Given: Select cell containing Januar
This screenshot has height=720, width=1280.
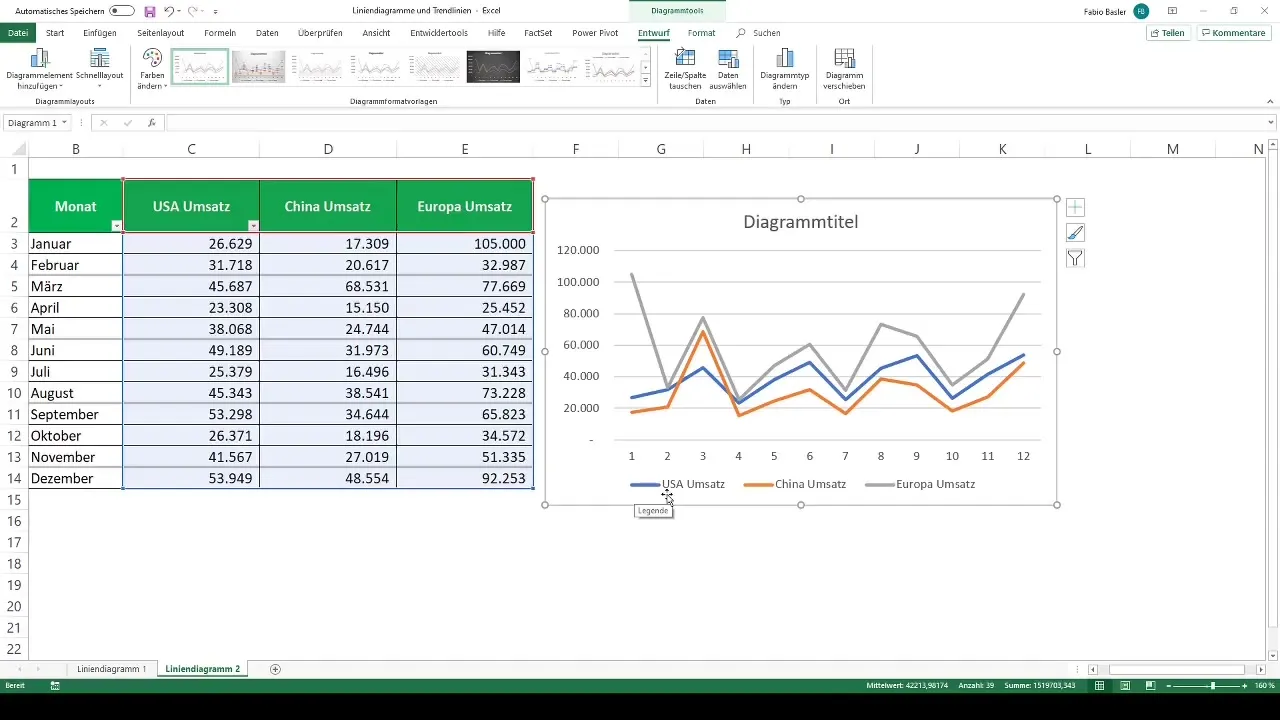Looking at the screenshot, I should [76, 244].
